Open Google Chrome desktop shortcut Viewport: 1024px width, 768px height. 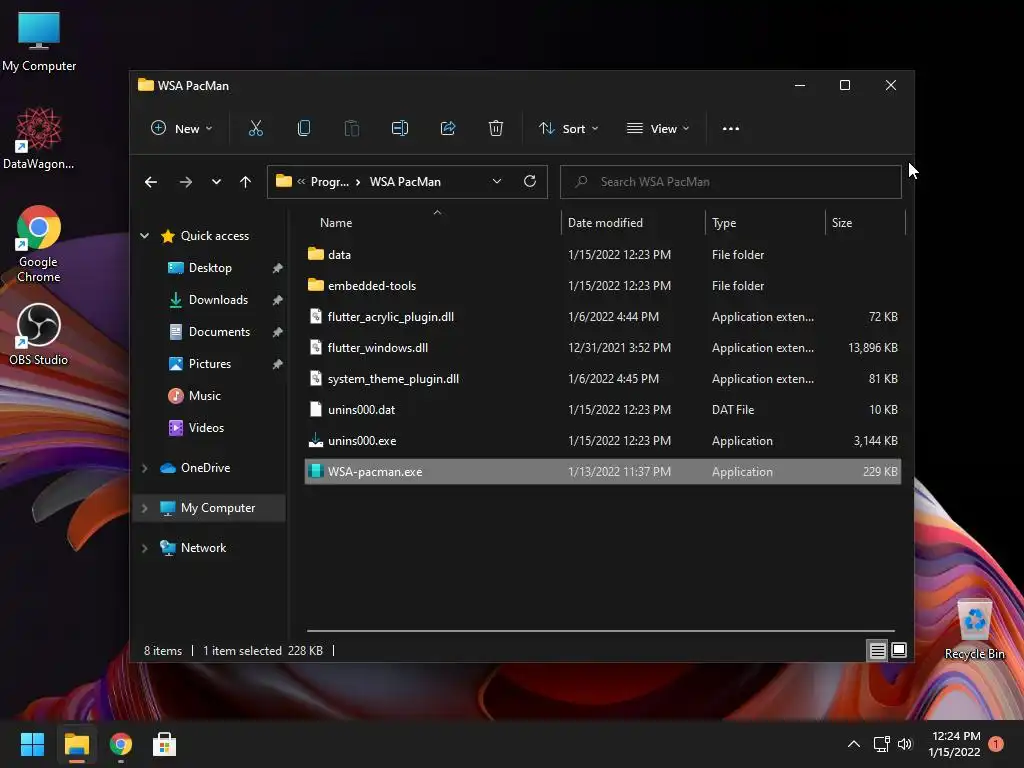[x=39, y=244]
